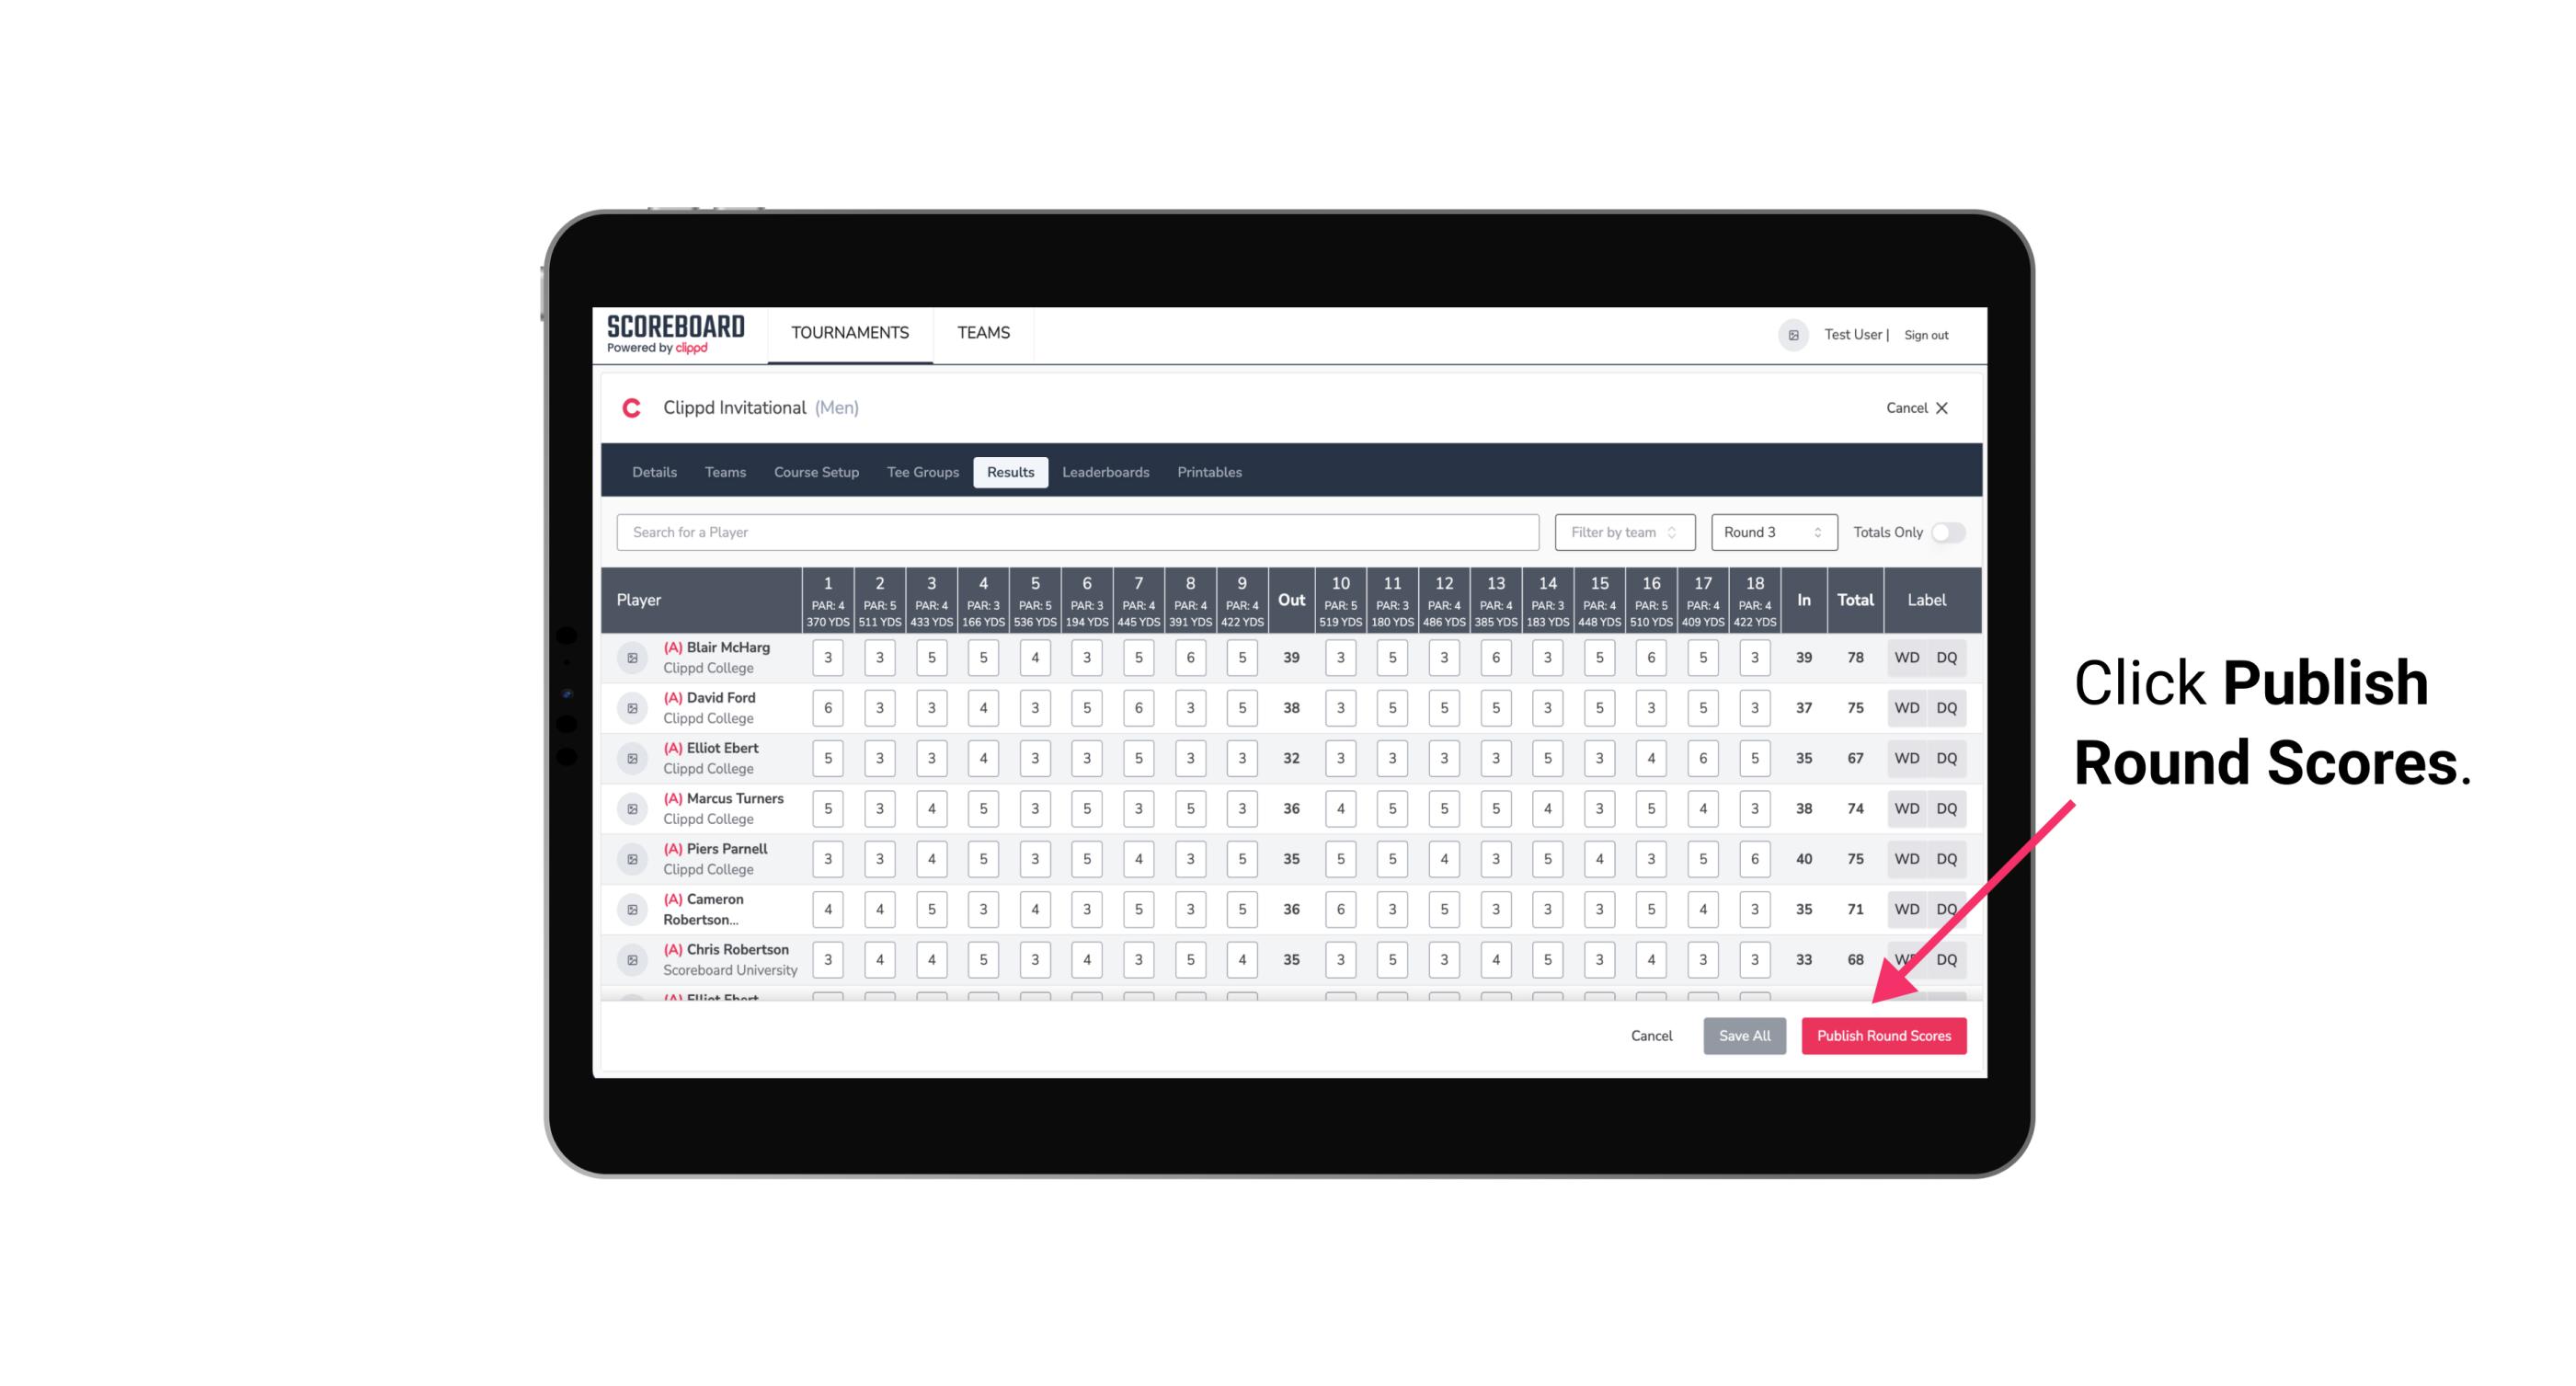
Task: Click the Save All button
Action: pyautogui.click(x=1744, y=1035)
